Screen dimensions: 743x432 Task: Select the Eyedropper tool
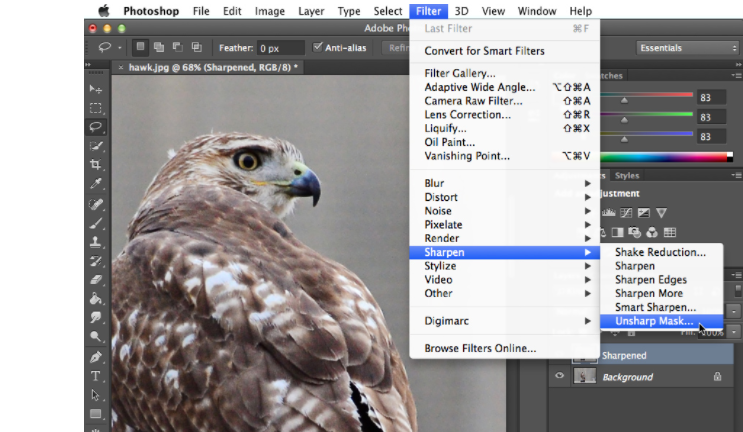96,184
